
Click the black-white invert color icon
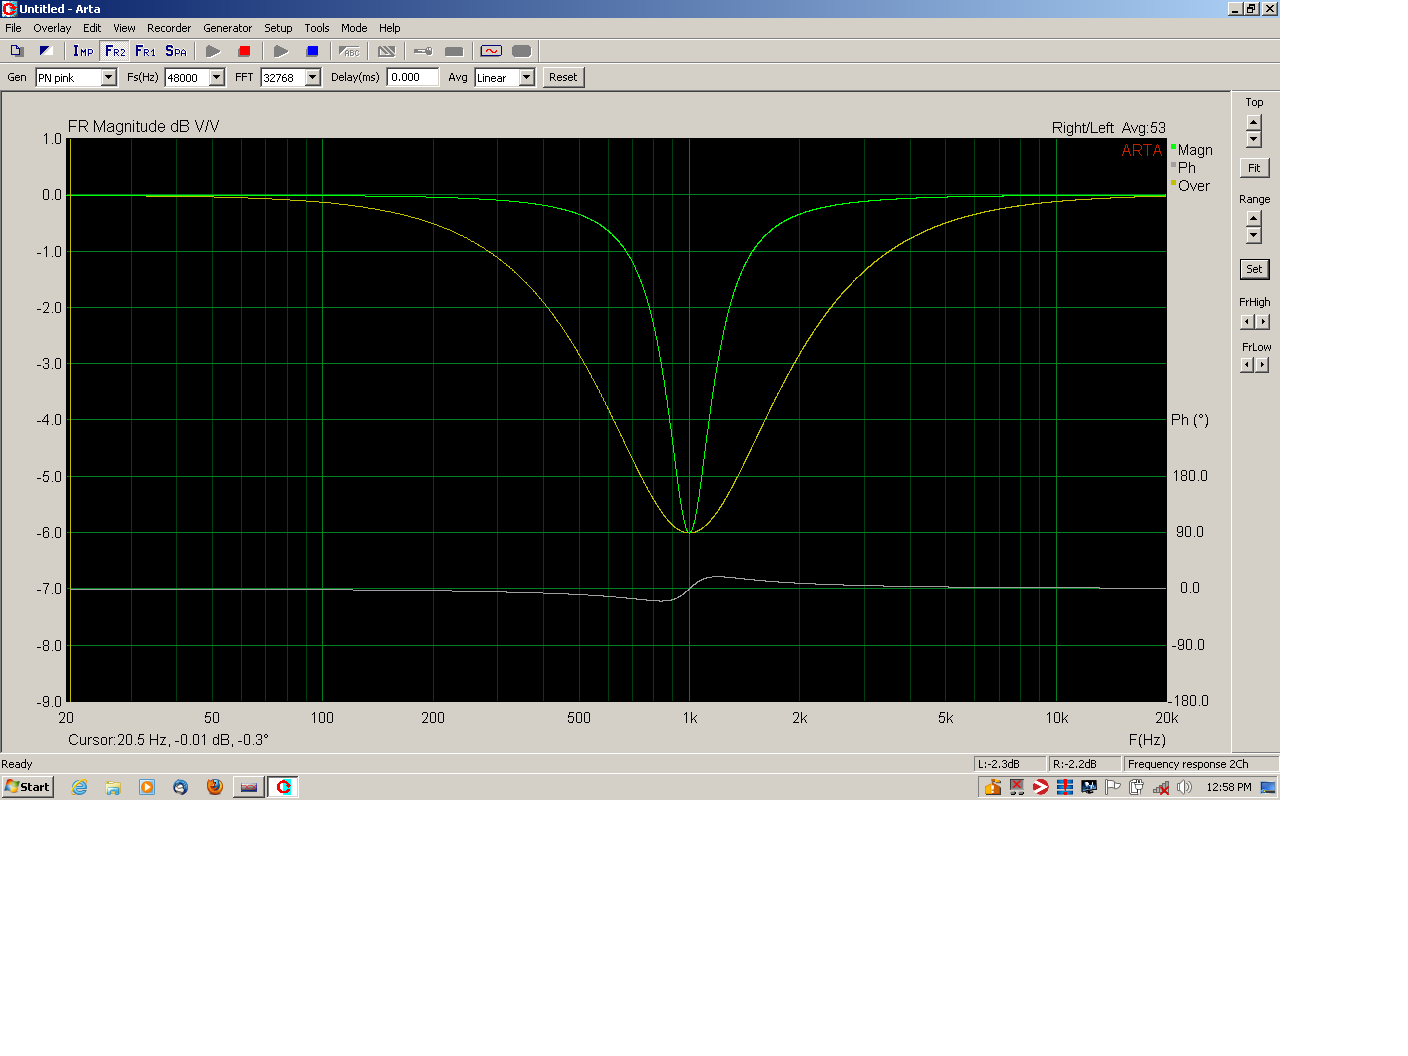click(x=45, y=51)
